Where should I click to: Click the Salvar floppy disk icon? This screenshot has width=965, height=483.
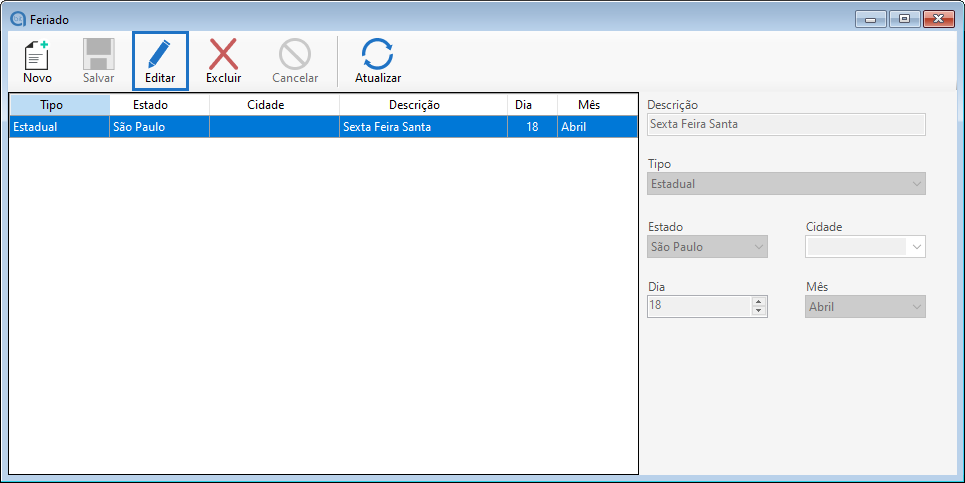98,55
